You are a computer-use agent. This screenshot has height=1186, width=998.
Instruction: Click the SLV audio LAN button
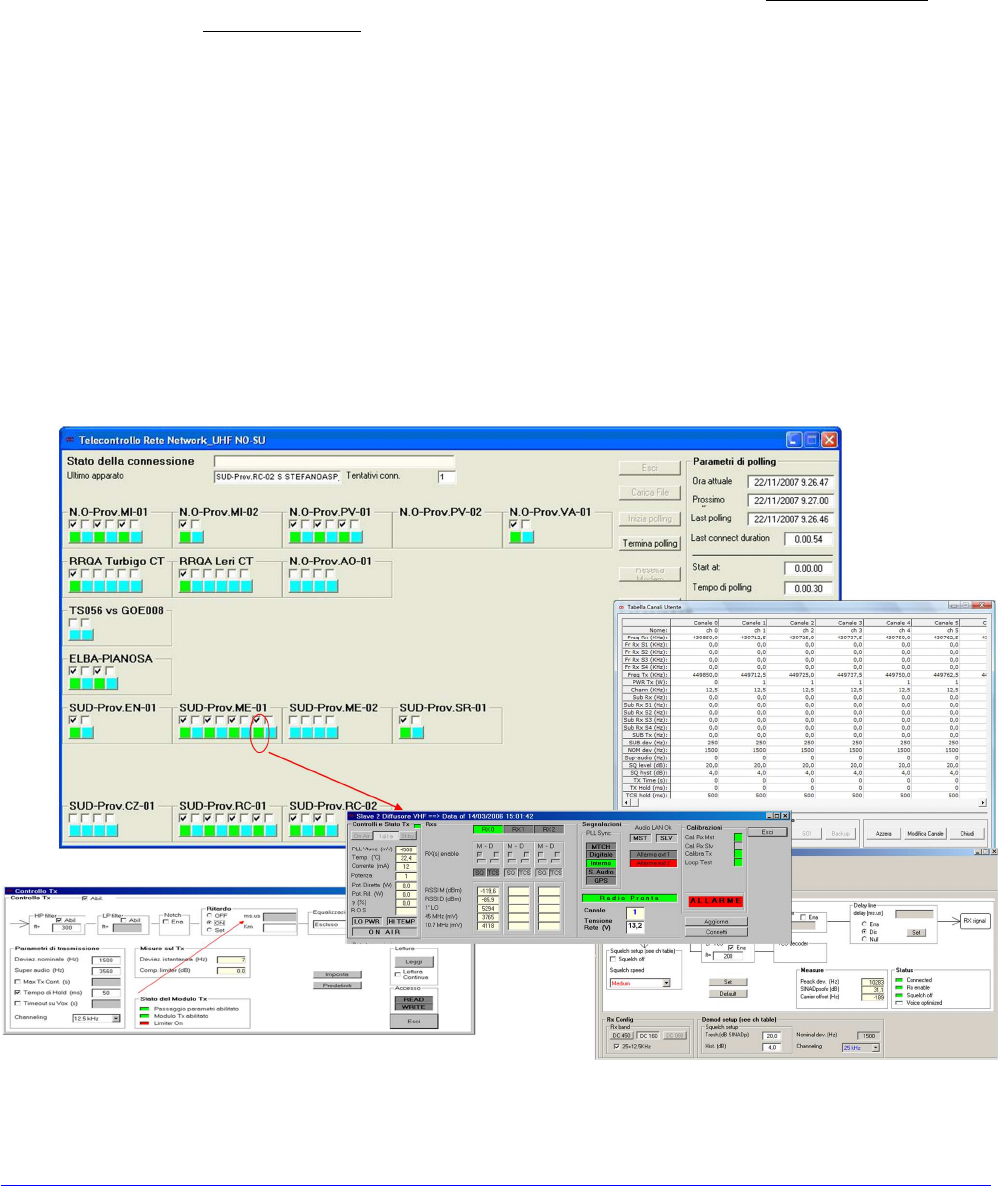[666, 838]
